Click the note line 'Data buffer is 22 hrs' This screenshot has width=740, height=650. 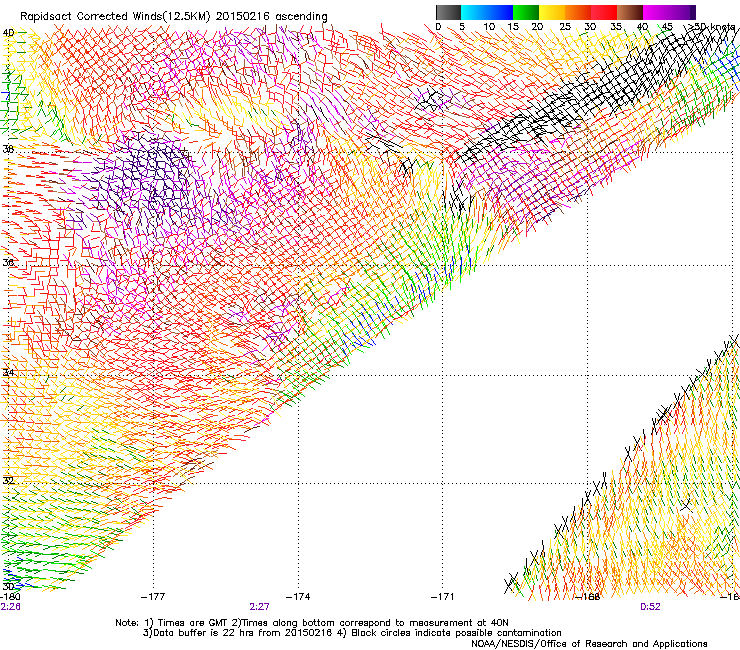coord(203,633)
